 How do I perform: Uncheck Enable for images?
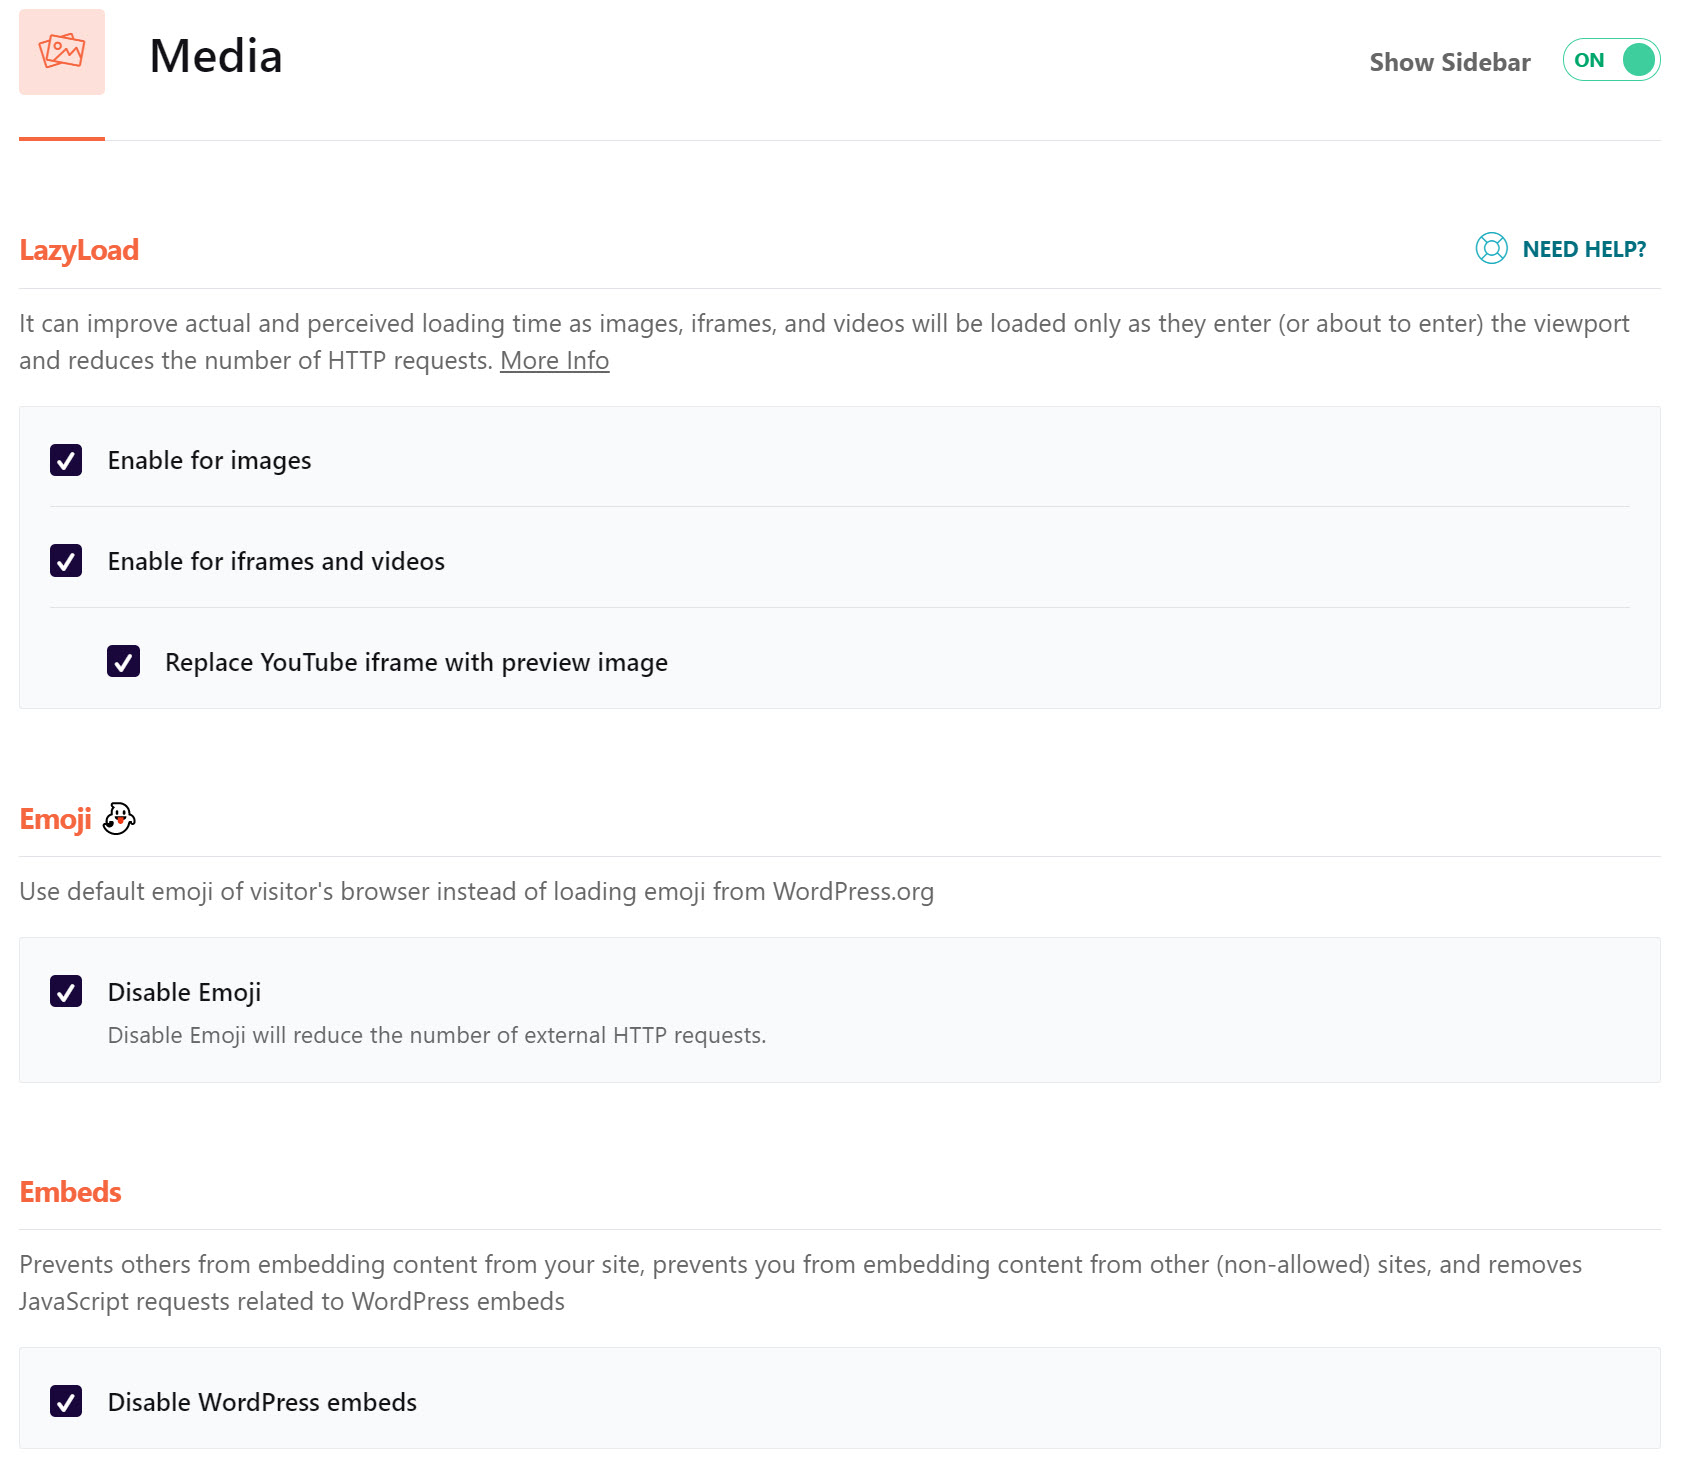(66, 460)
